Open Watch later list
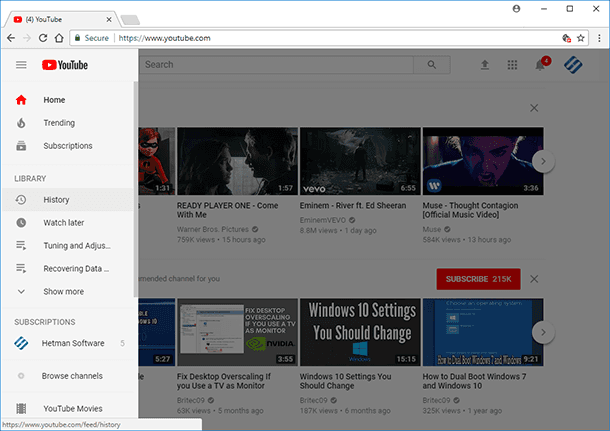The height and width of the screenshot is (431, 610). (x=68, y=223)
